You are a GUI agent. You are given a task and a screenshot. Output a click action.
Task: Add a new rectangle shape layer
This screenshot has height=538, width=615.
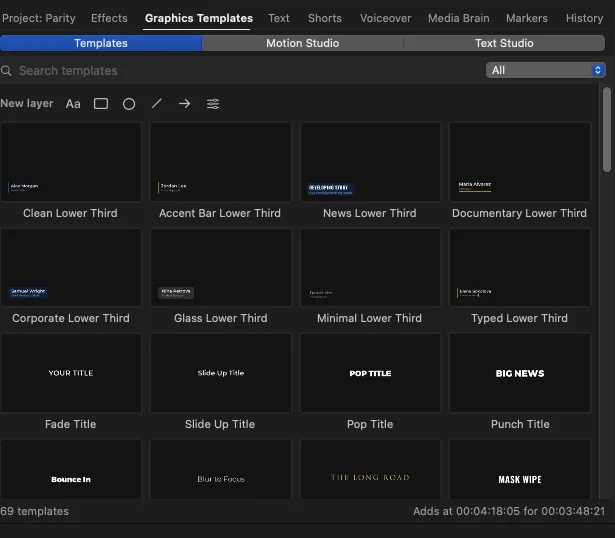[x=101, y=104]
